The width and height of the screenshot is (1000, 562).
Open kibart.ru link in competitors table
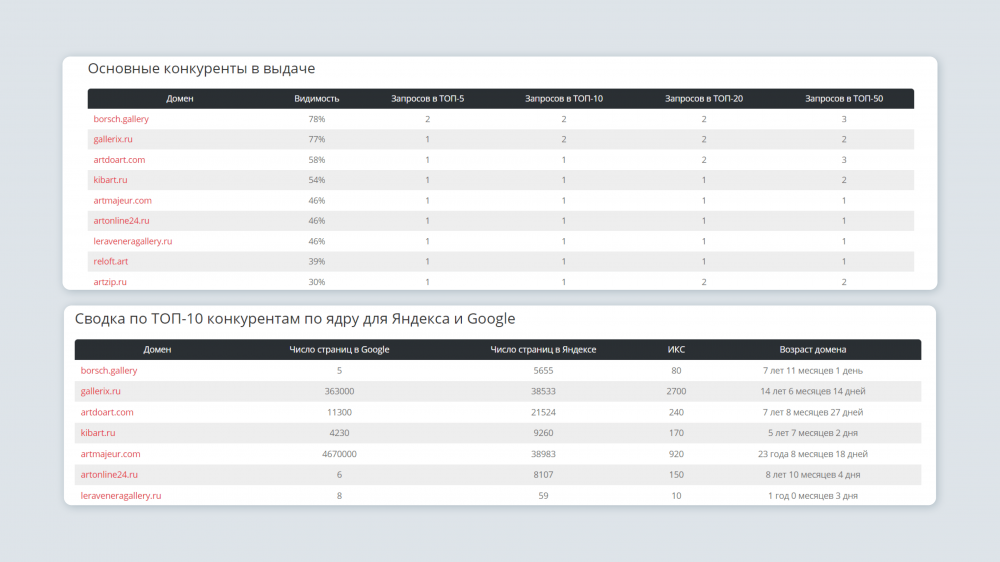(110, 180)
